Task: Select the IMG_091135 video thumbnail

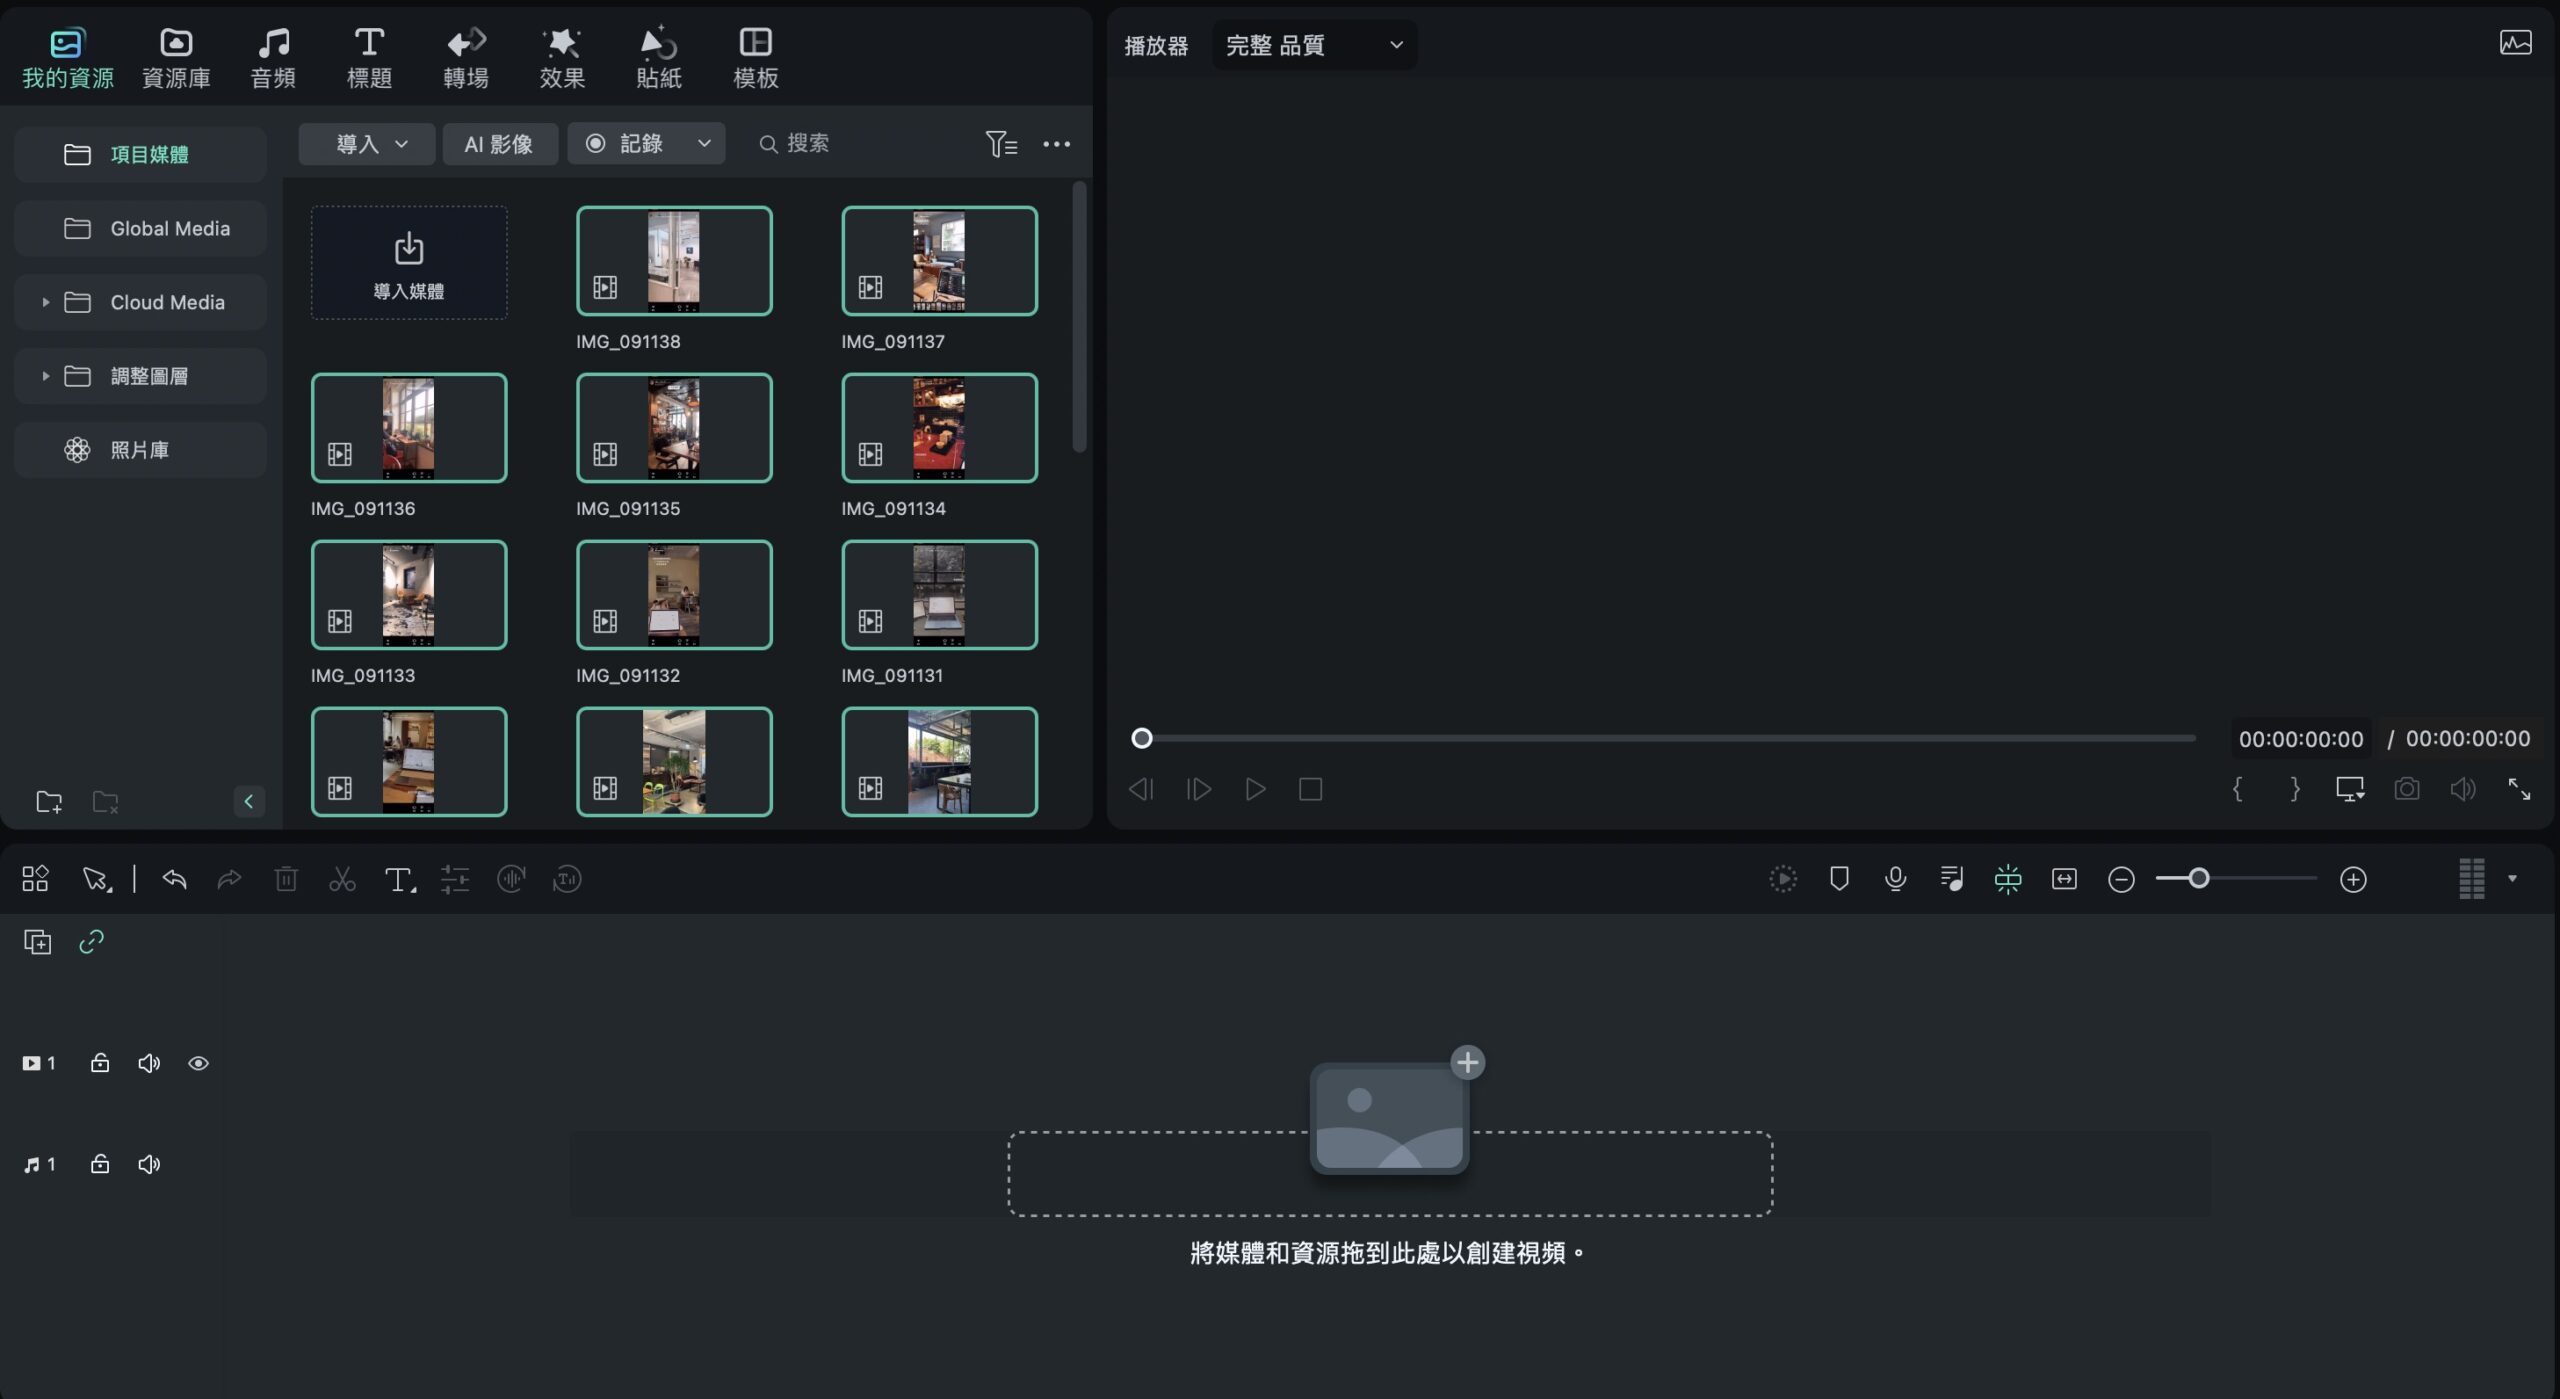Action: (674, 428)
